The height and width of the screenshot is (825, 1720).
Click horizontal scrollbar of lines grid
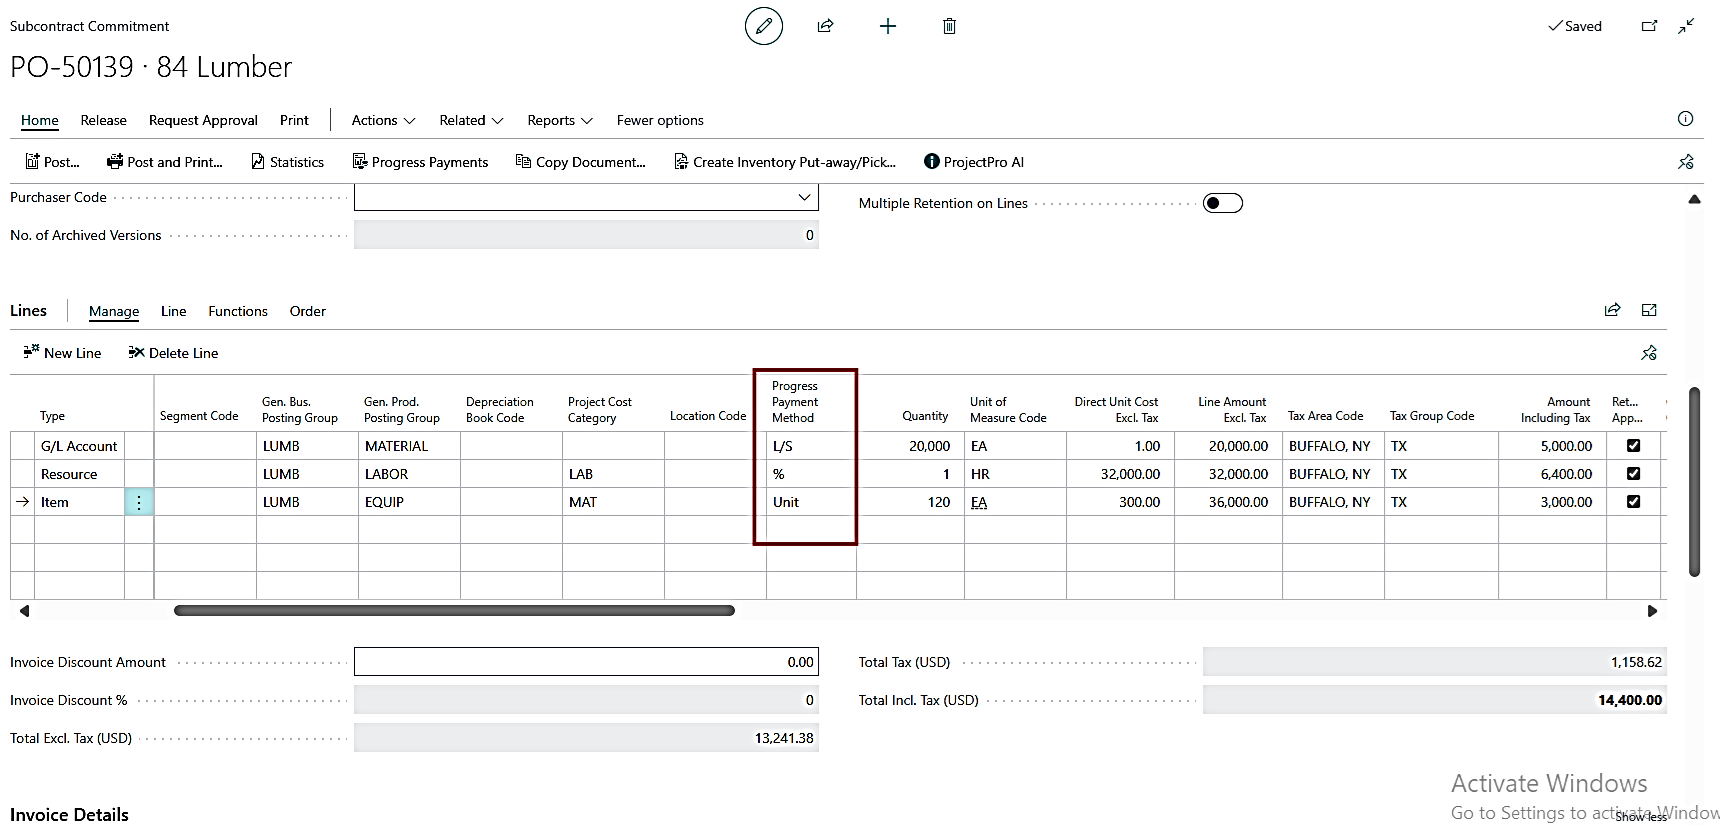454,610
